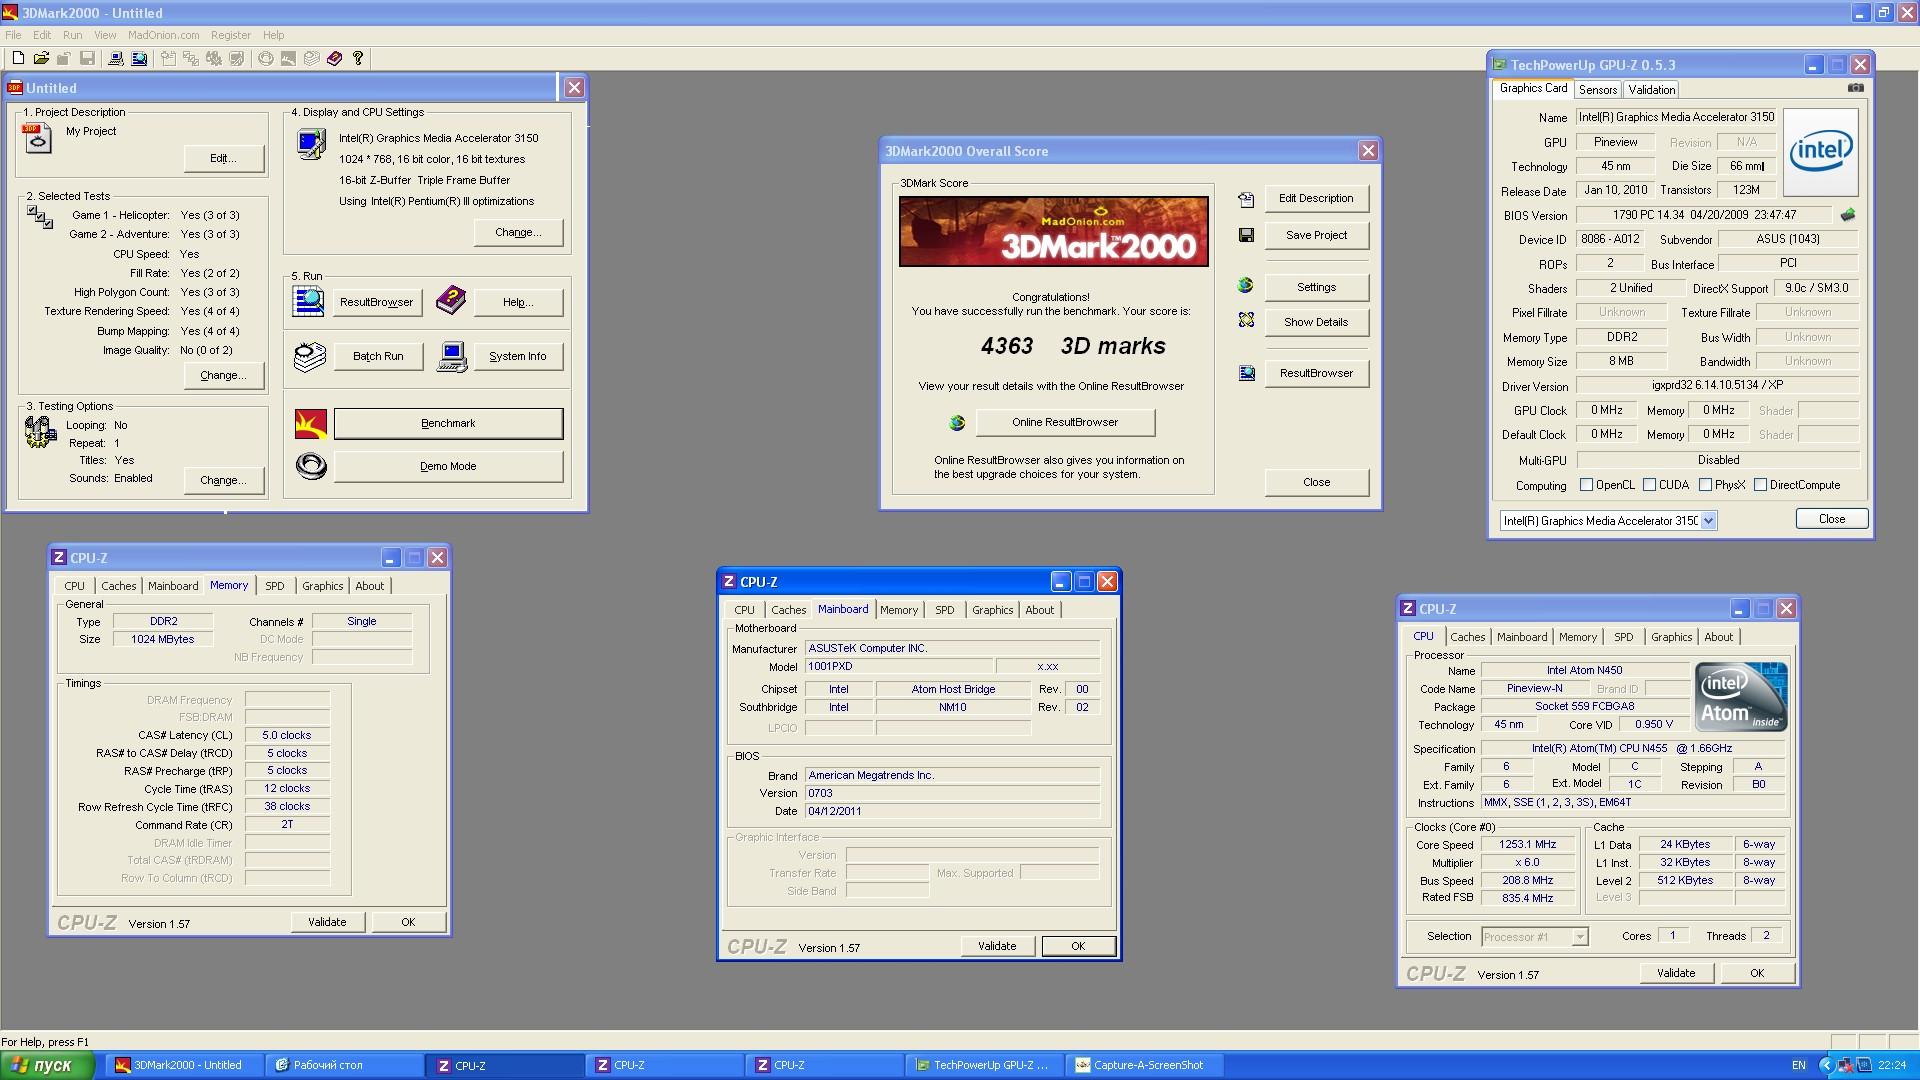Expand hidden tray icons with the arrow
This screenshot has width=1920, height=1080.
[1825, 1065]
